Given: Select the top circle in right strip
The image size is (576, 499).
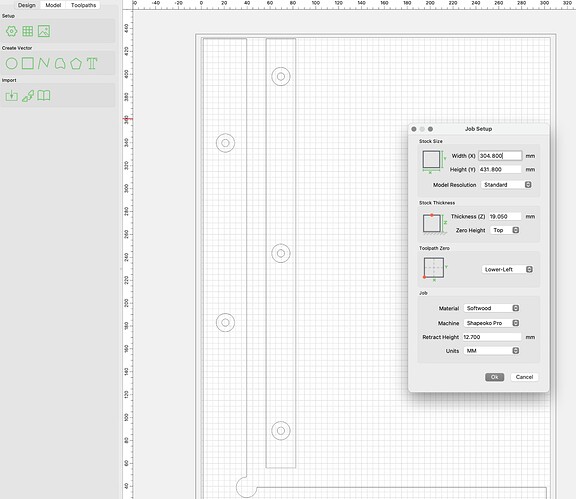Looking at the screenshot, I should pos(281,76).
